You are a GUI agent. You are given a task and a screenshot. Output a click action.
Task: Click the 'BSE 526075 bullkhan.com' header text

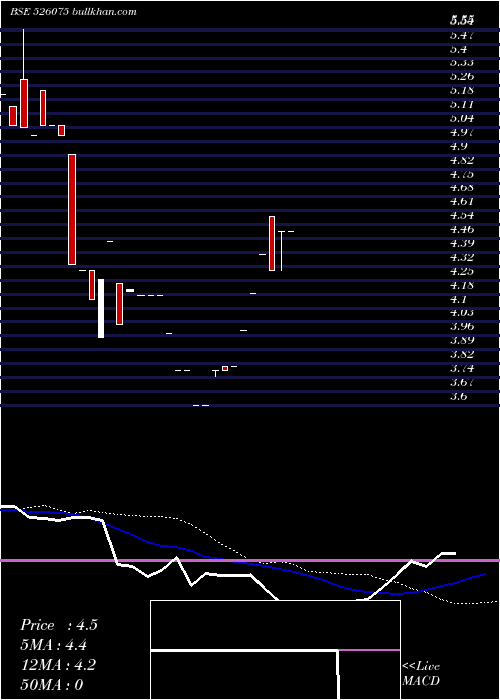[73, 12]
